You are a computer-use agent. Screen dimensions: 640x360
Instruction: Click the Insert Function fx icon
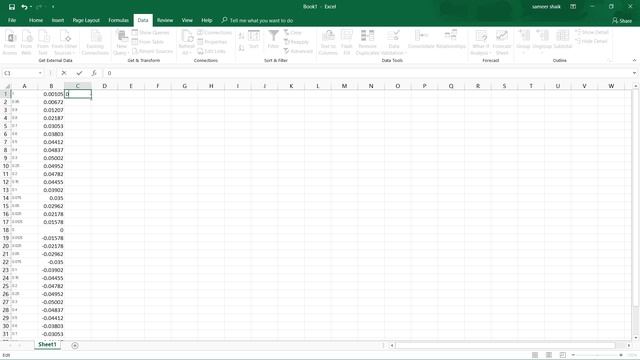(x=94, y=73)
